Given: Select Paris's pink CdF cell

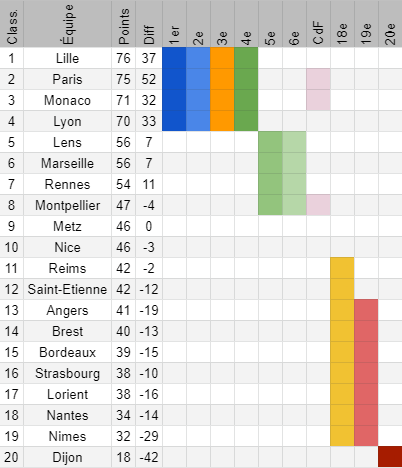Looking at the screenshot, I should click(318, 79).
